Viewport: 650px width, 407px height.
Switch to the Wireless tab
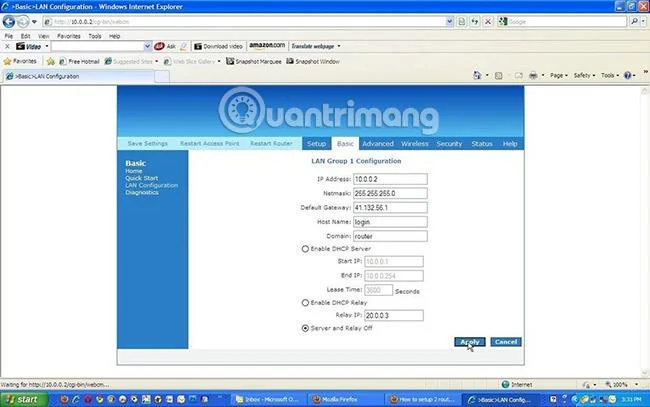(x=415, y=144)
